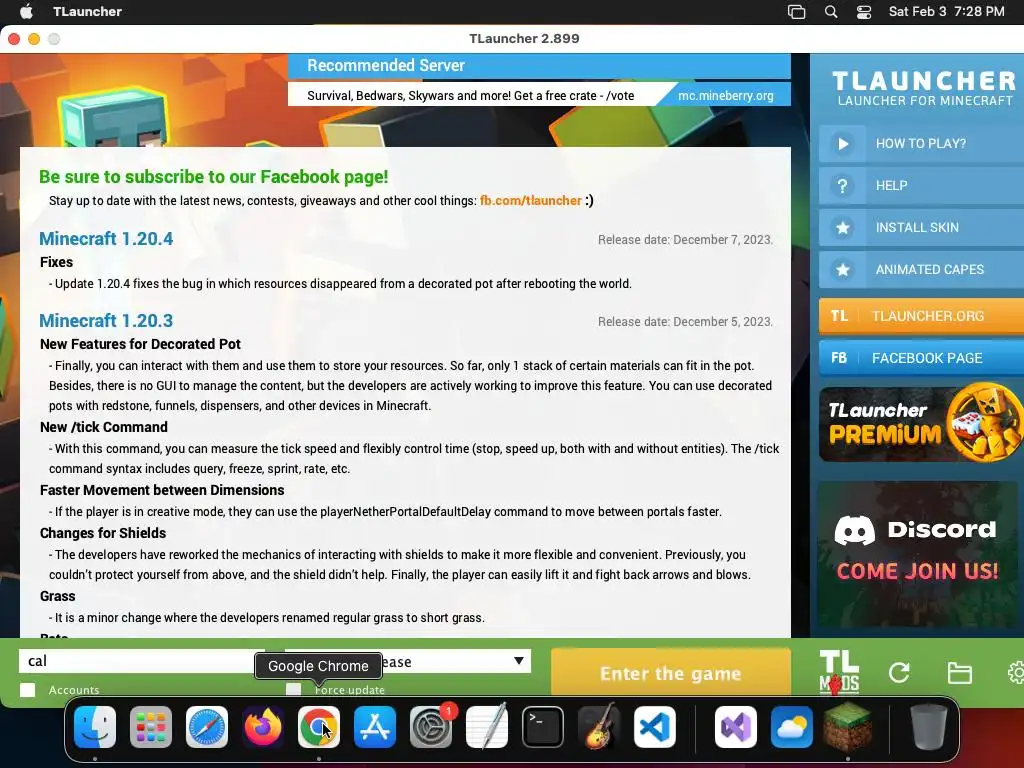Screen dimensions: 1024x768
Task: Open the HELP sidebar button
Action: point(921,185)
